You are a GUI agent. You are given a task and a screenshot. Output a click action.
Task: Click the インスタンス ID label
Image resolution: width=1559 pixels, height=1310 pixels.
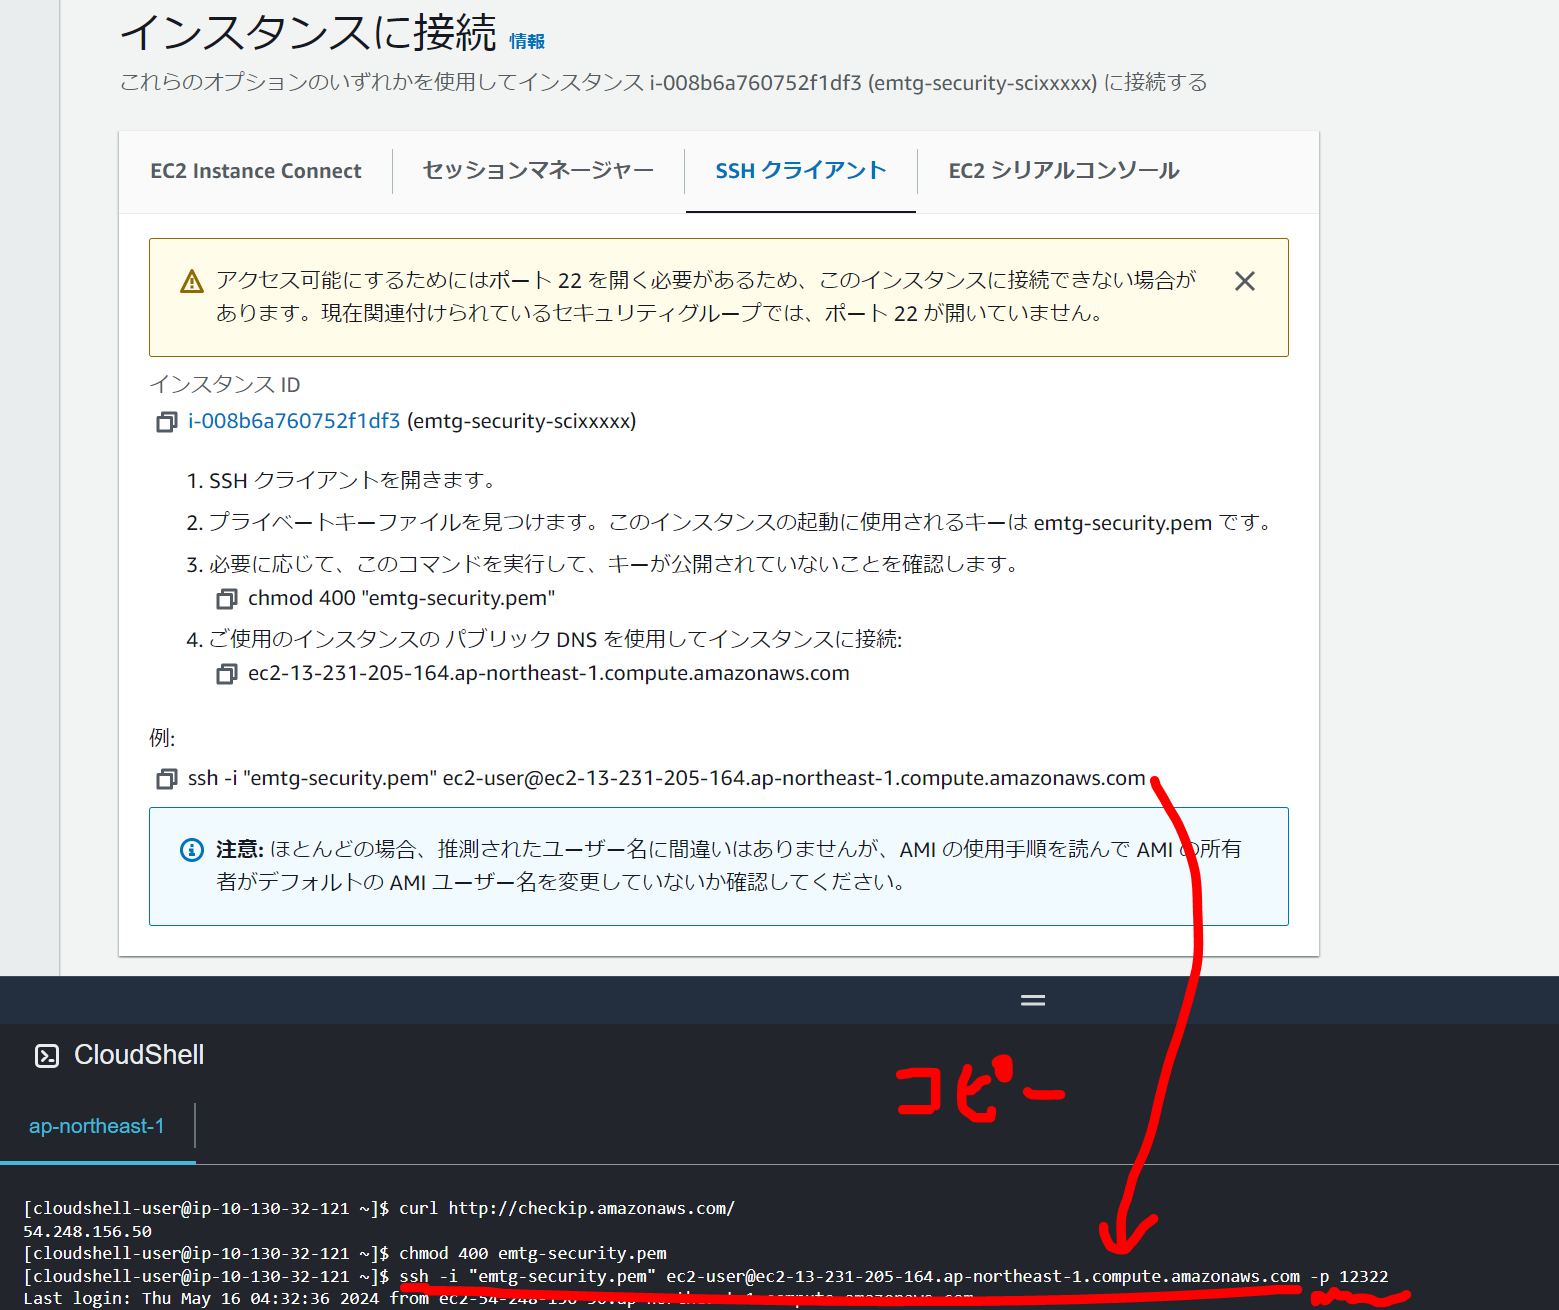pyautogui.click(x=225, y=384)
